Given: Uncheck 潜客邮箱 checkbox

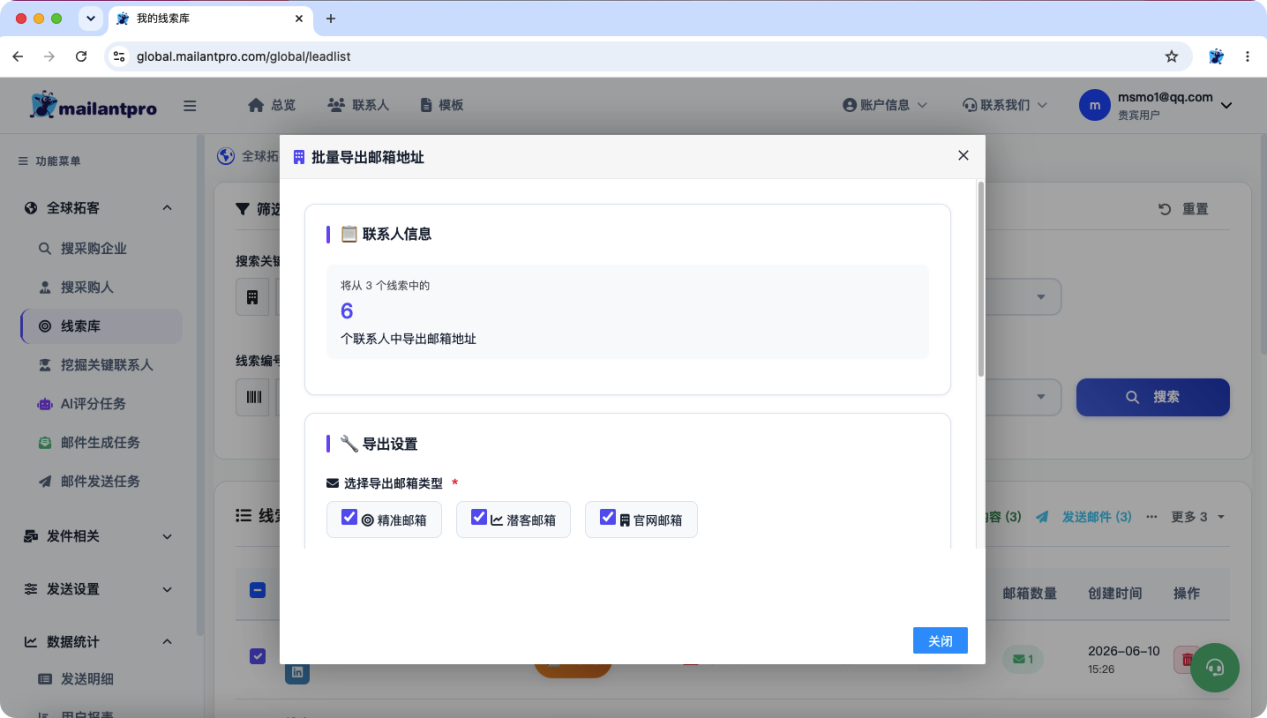Looking at the screenshot, I should (479, 517).
